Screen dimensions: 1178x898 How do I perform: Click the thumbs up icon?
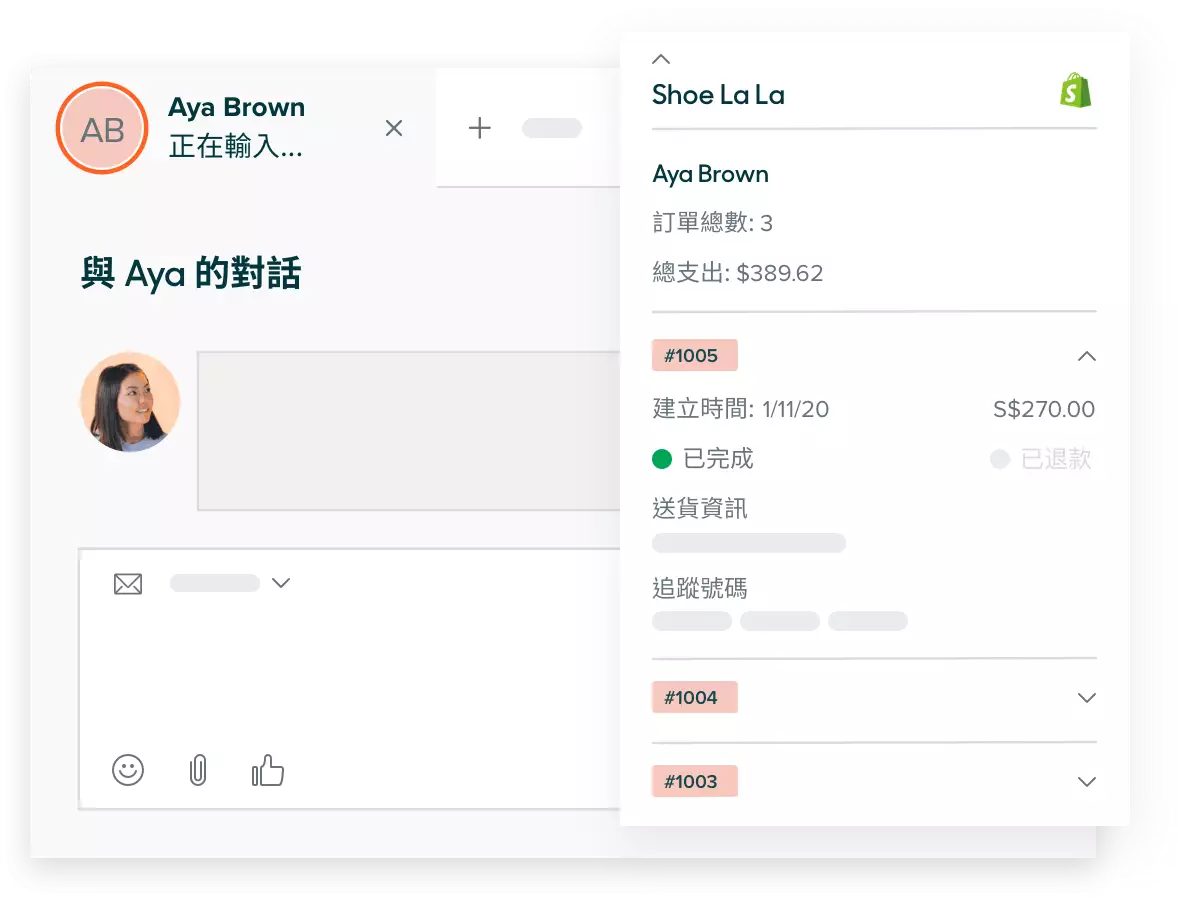click(267, 770)
